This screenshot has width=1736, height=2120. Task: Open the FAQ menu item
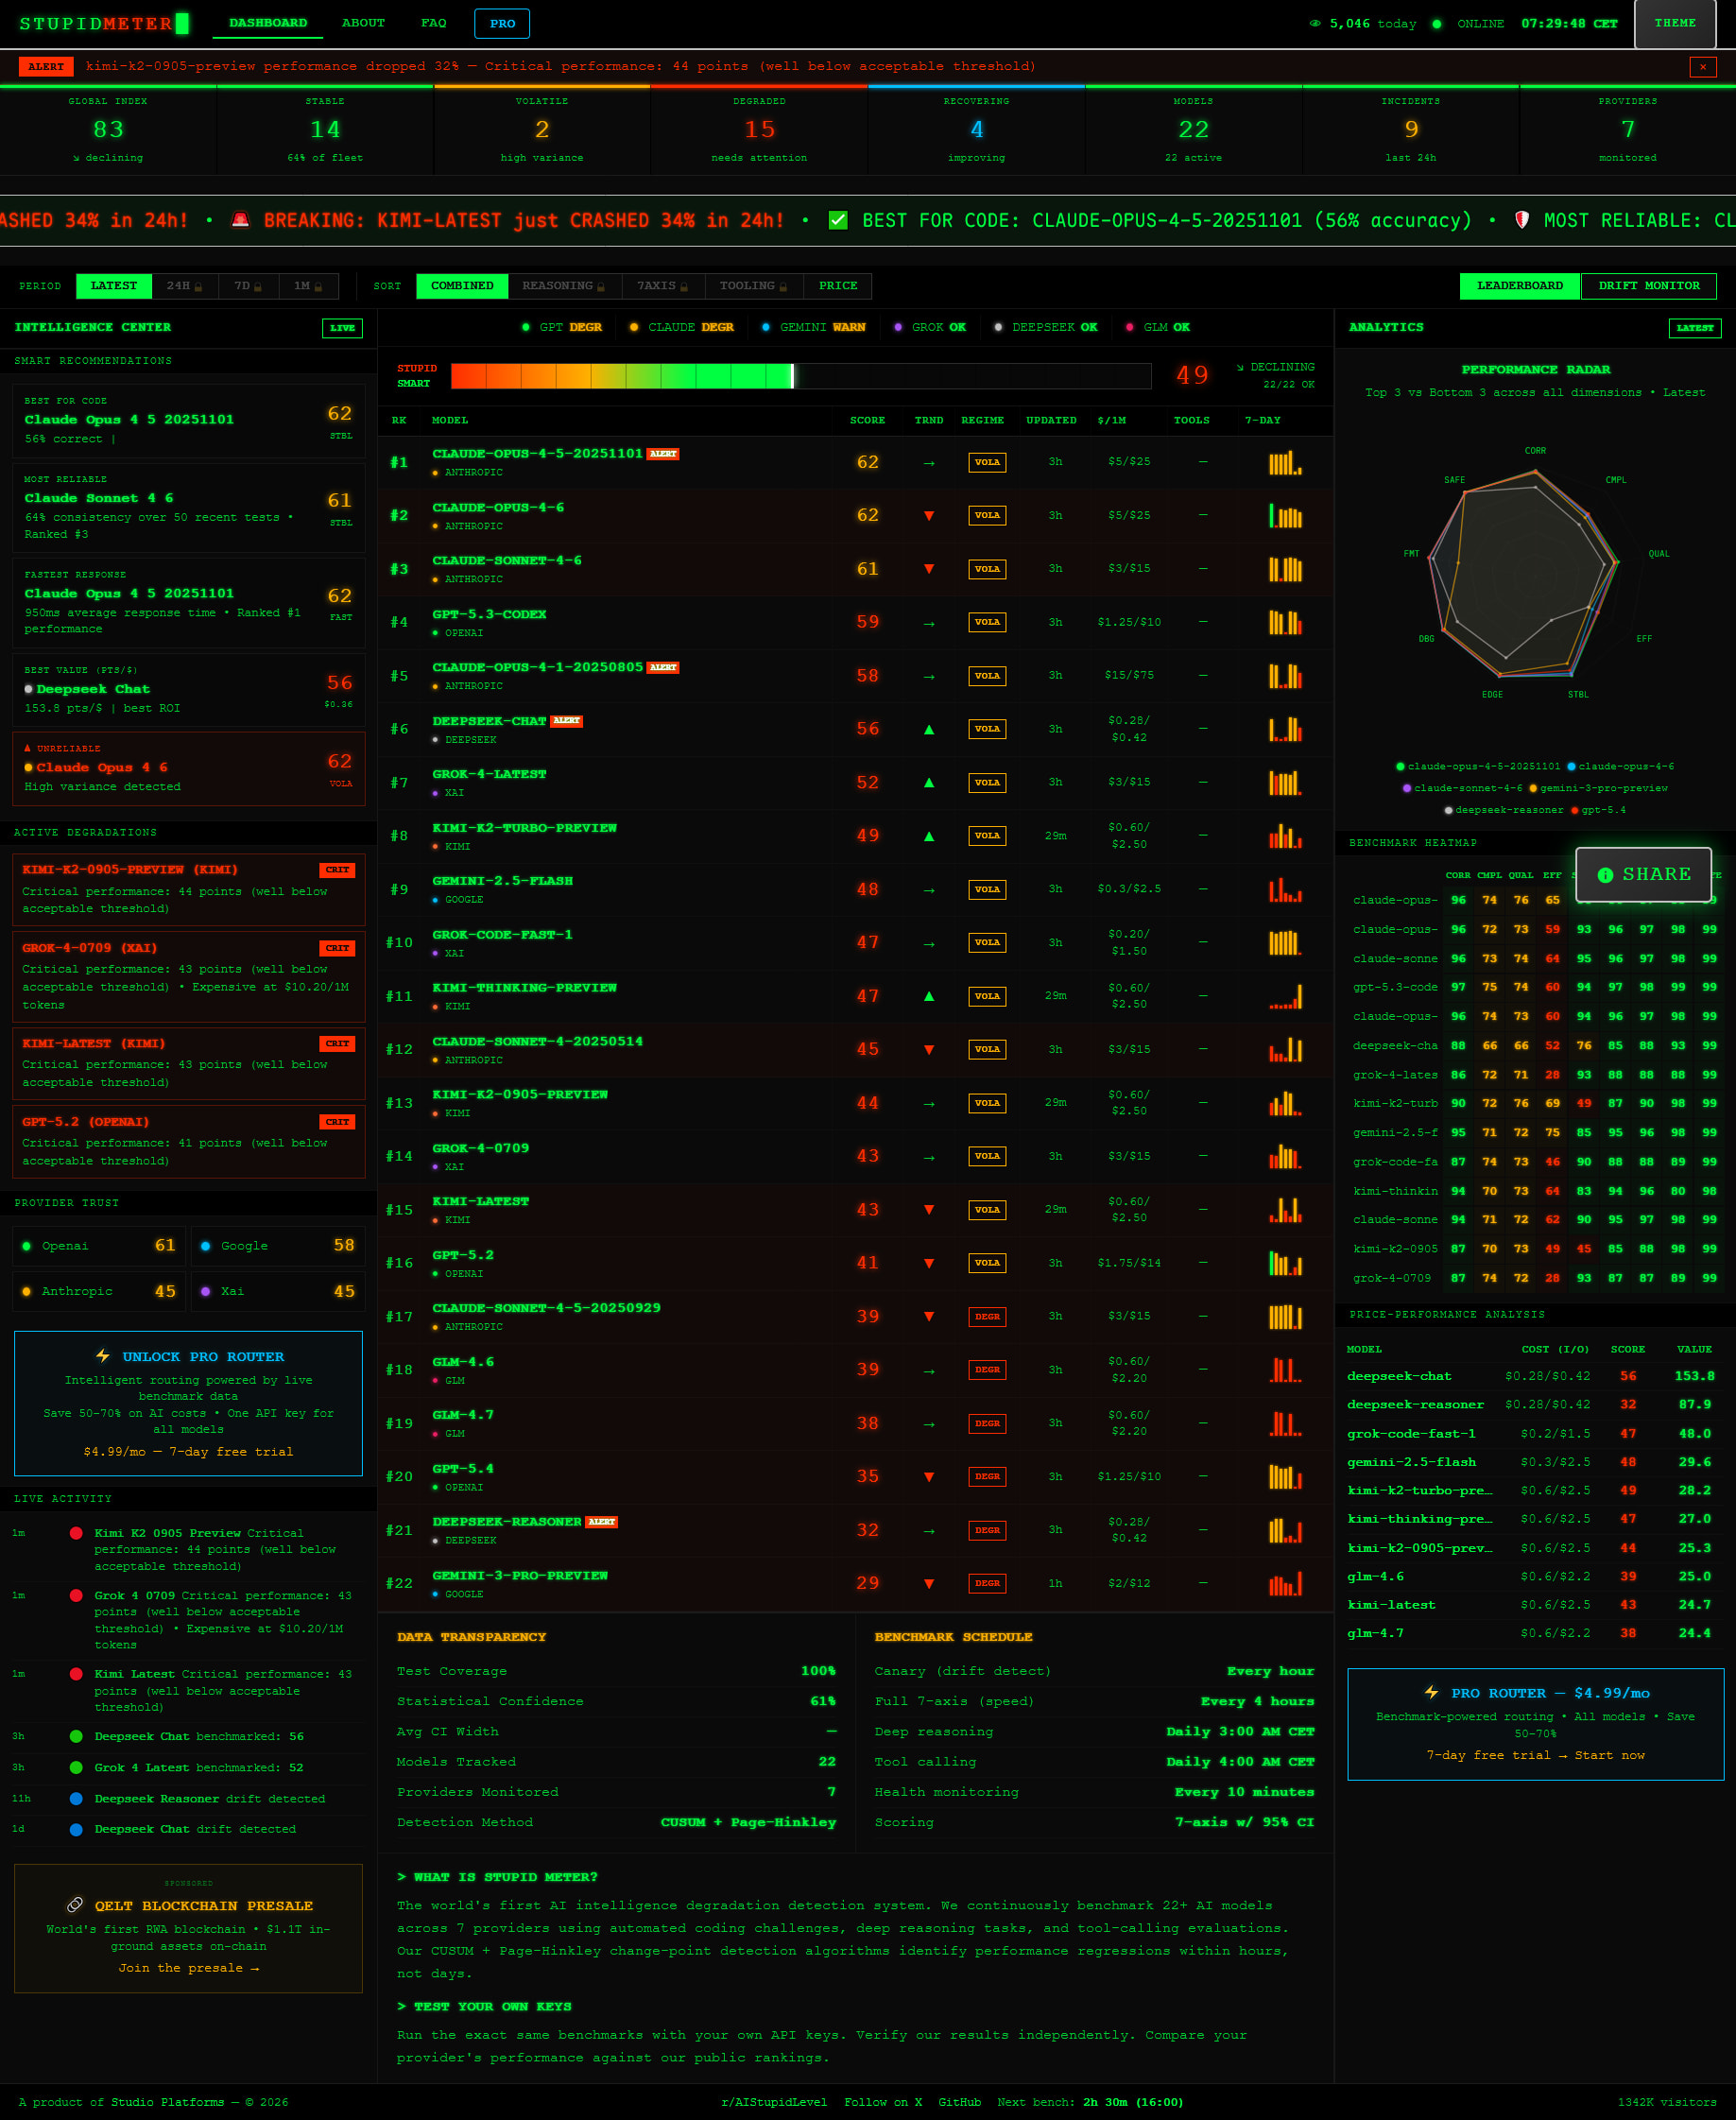[433, 23]
